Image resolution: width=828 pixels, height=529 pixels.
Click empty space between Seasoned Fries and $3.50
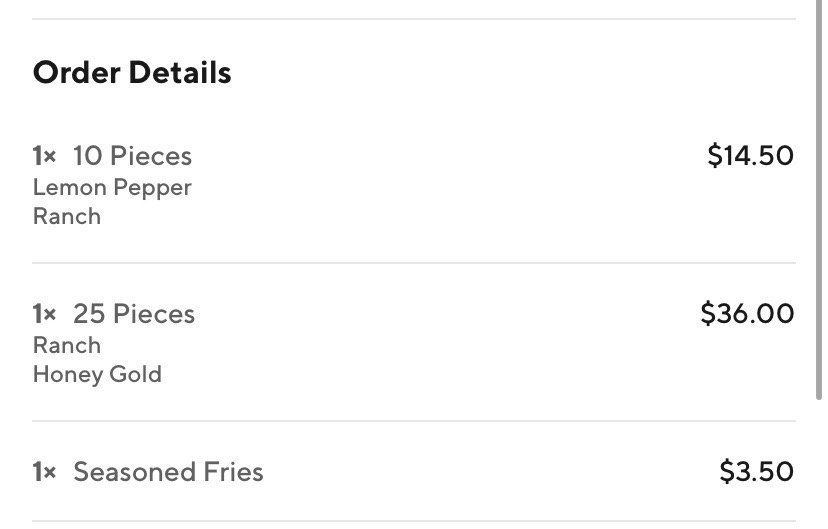click(x=490, y=472)
